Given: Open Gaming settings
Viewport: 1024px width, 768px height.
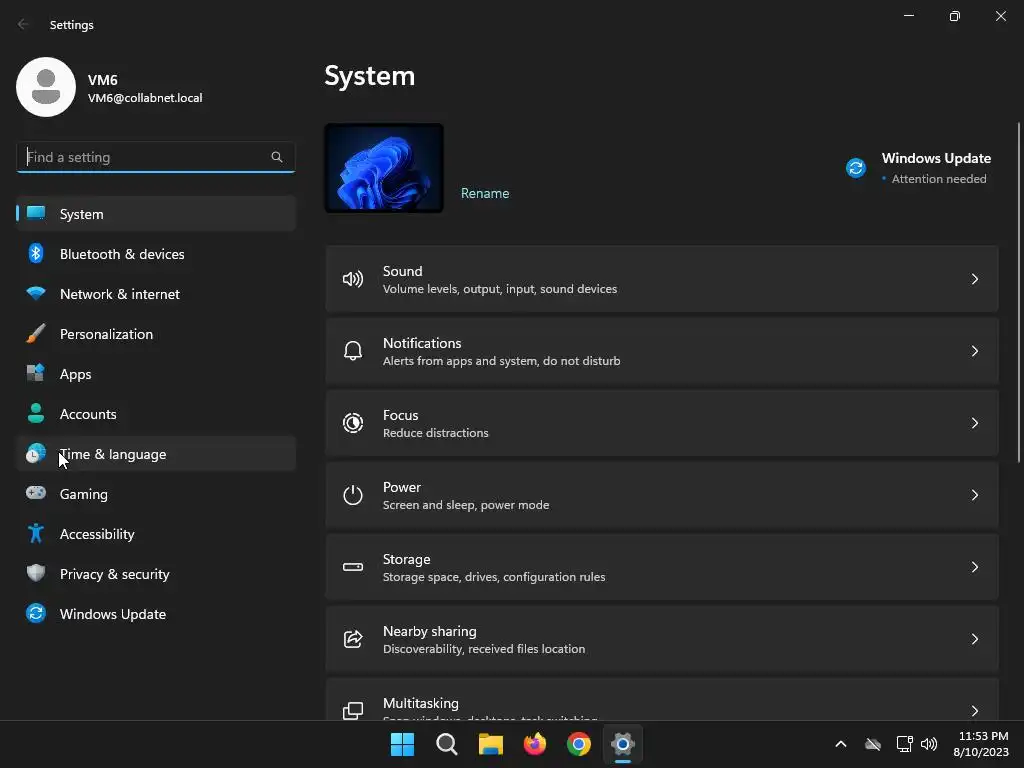Looking at the screenshot, I should click(156, 494).
